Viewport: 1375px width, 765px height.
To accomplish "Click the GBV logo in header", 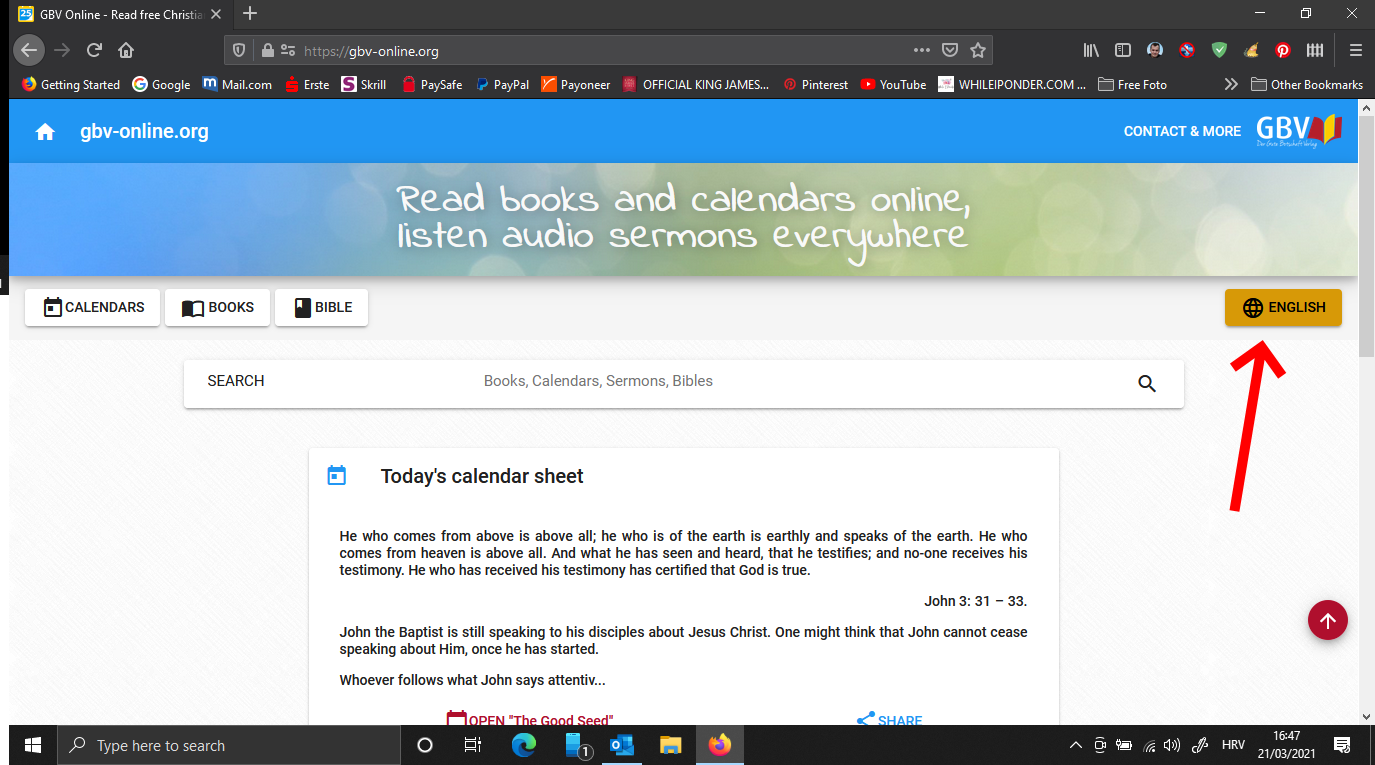I will (1298, 131).
